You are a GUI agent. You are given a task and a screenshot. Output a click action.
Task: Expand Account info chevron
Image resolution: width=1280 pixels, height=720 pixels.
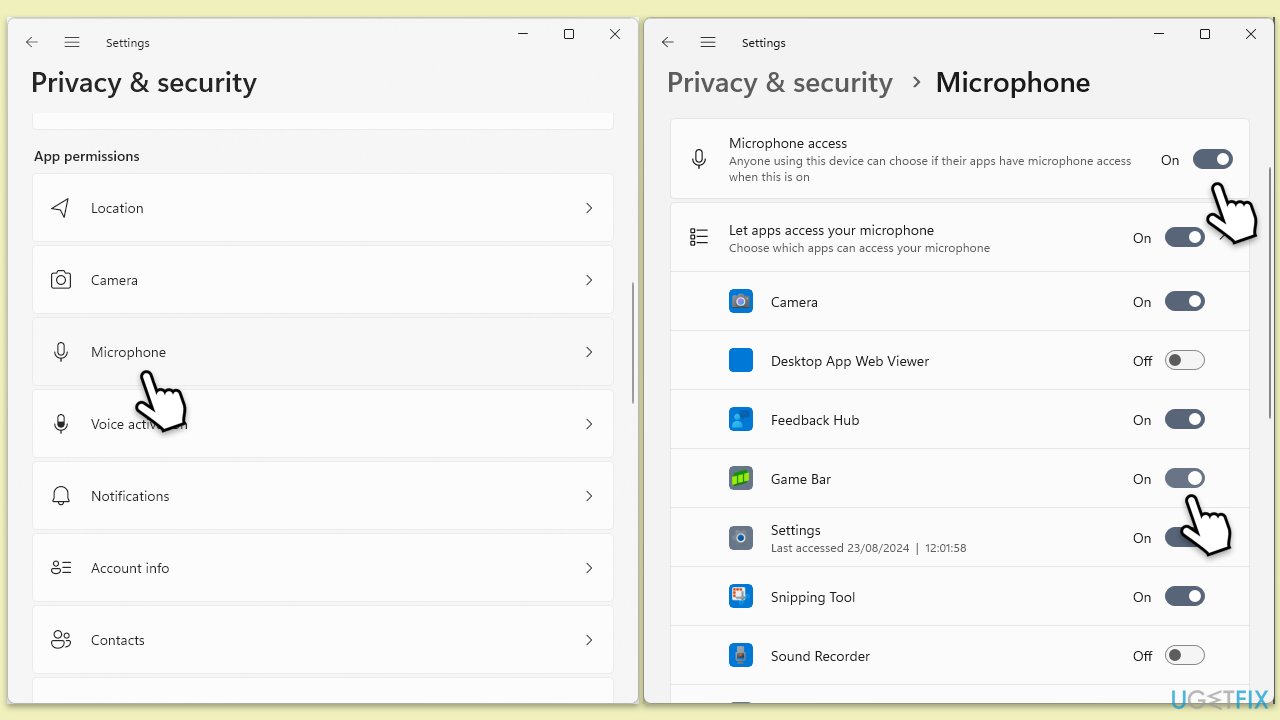pos(589,568)
